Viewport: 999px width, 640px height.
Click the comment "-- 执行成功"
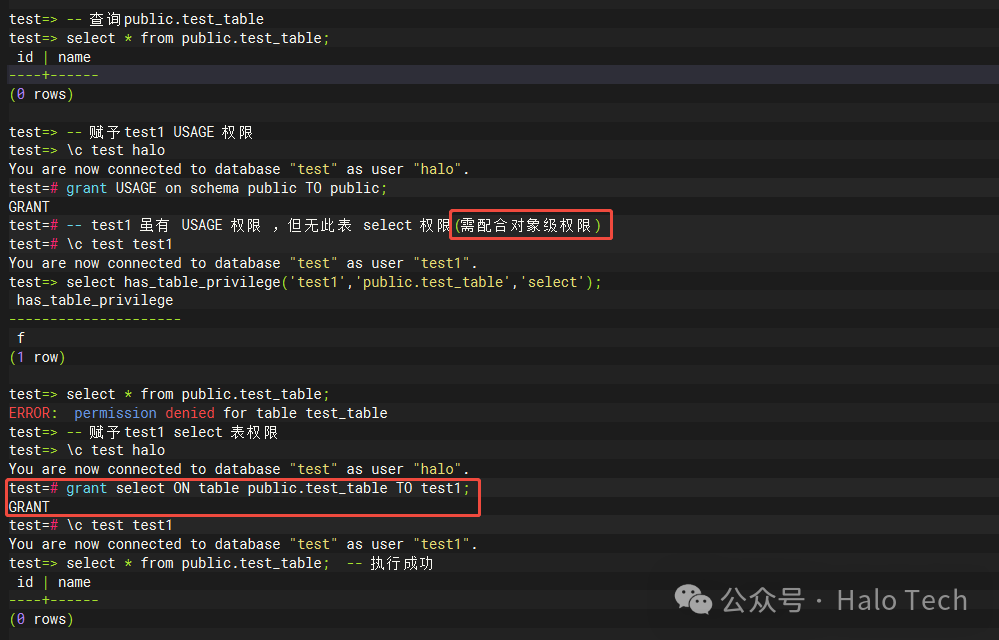pyautogui.click(x=390, y=564)
